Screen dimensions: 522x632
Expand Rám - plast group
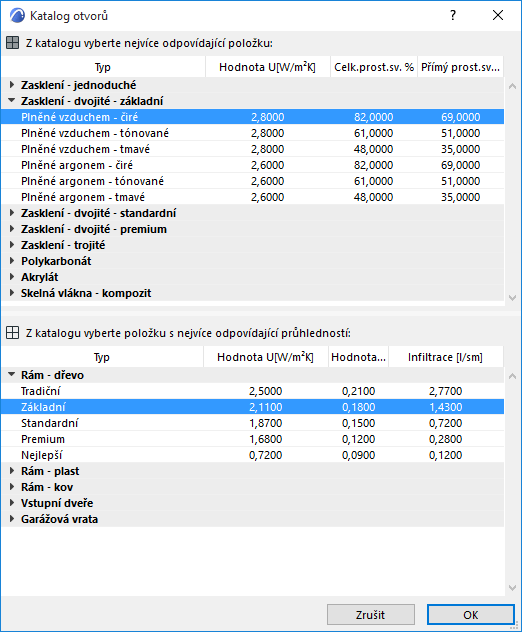click(12, 471)
